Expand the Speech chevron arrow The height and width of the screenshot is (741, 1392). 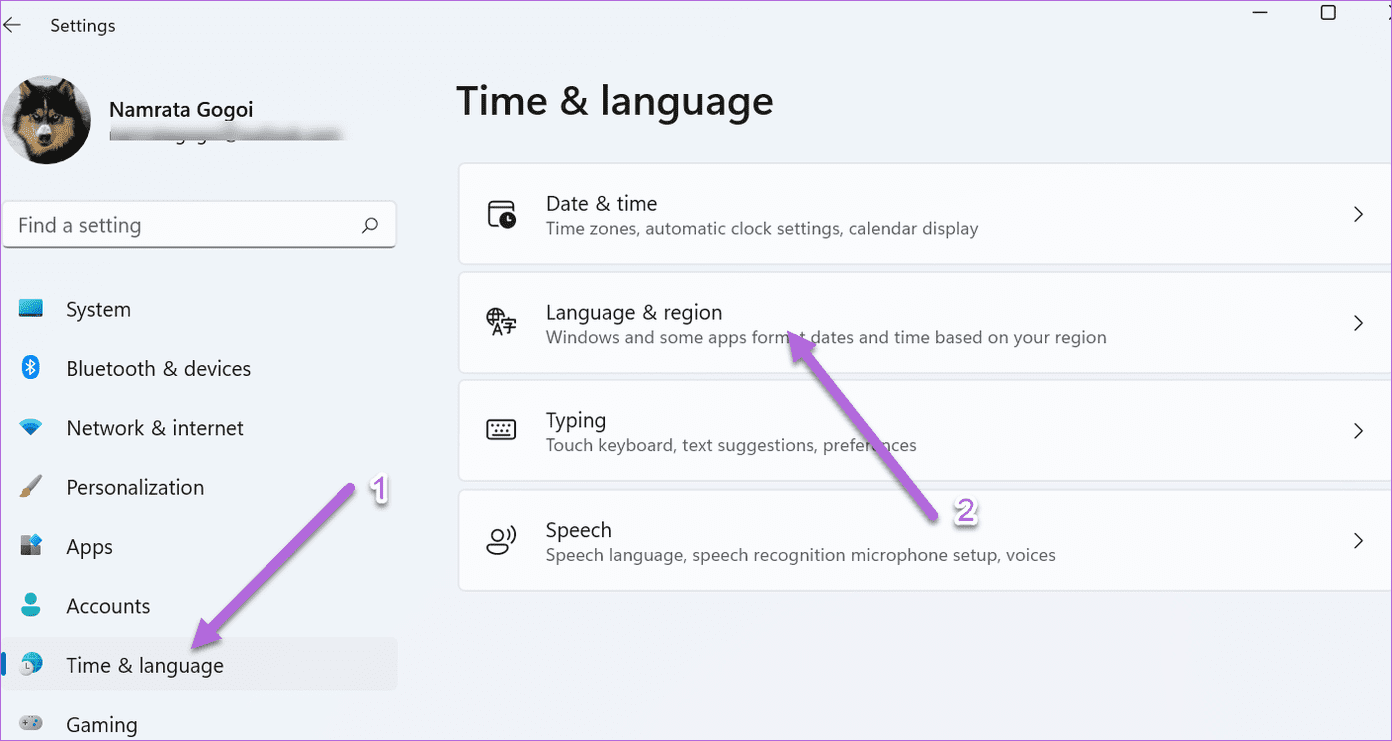pyautogui.click(x=1358, y=541)
